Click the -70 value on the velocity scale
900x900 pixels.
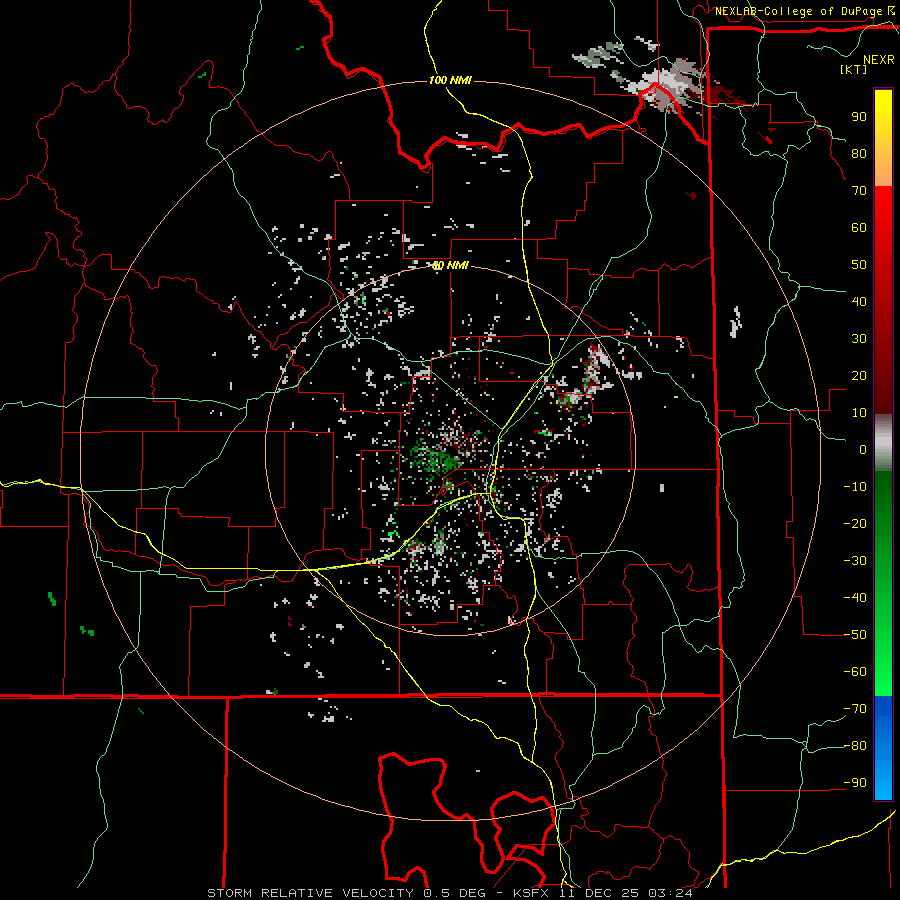pos(855,709)
